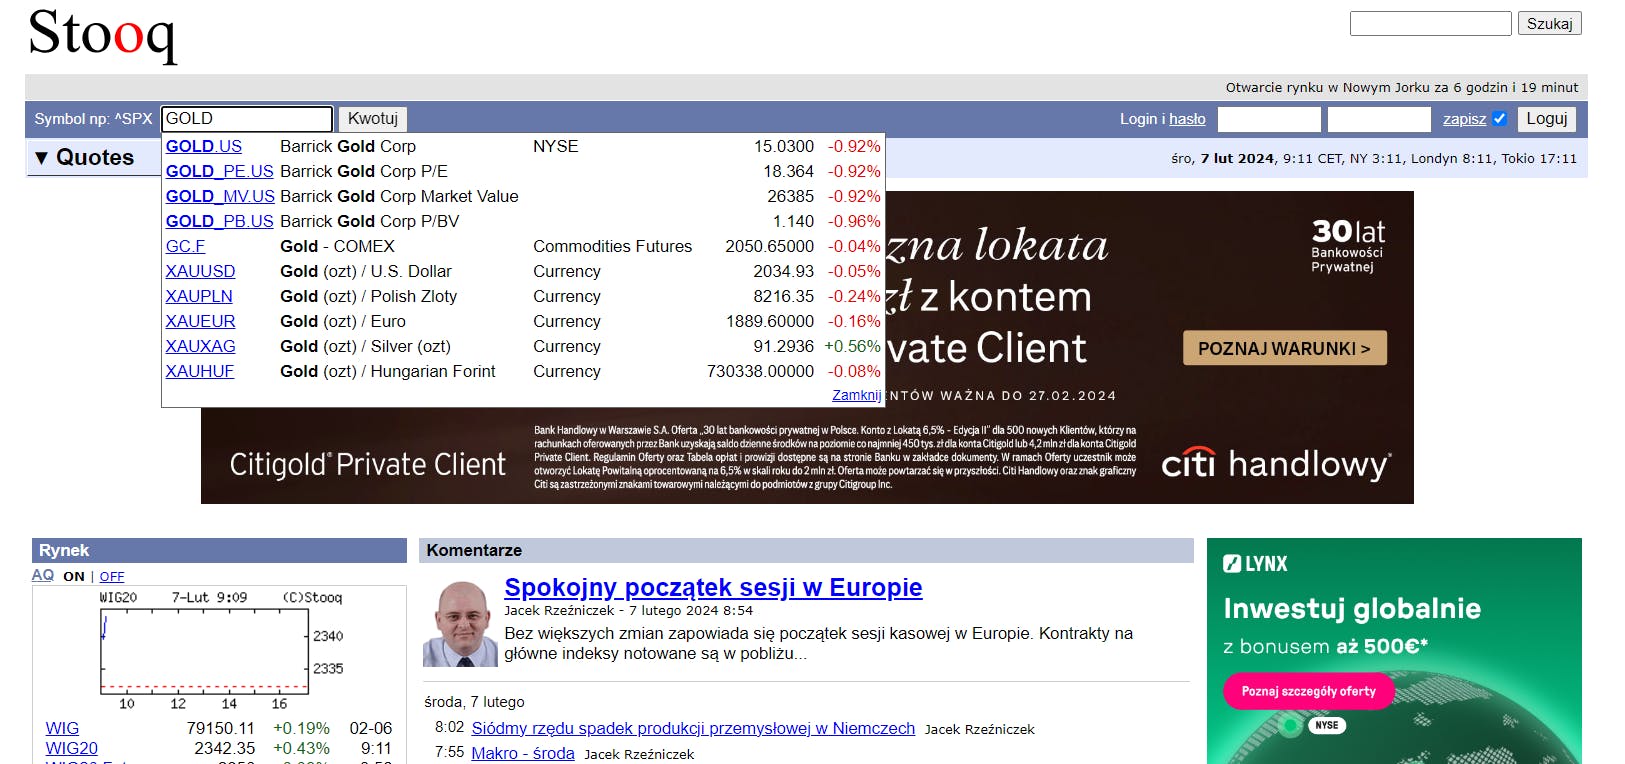Viewport: 1625px width, 764px height.
Task: Click the '+0.56%' change value
Action: pos(852,346)
